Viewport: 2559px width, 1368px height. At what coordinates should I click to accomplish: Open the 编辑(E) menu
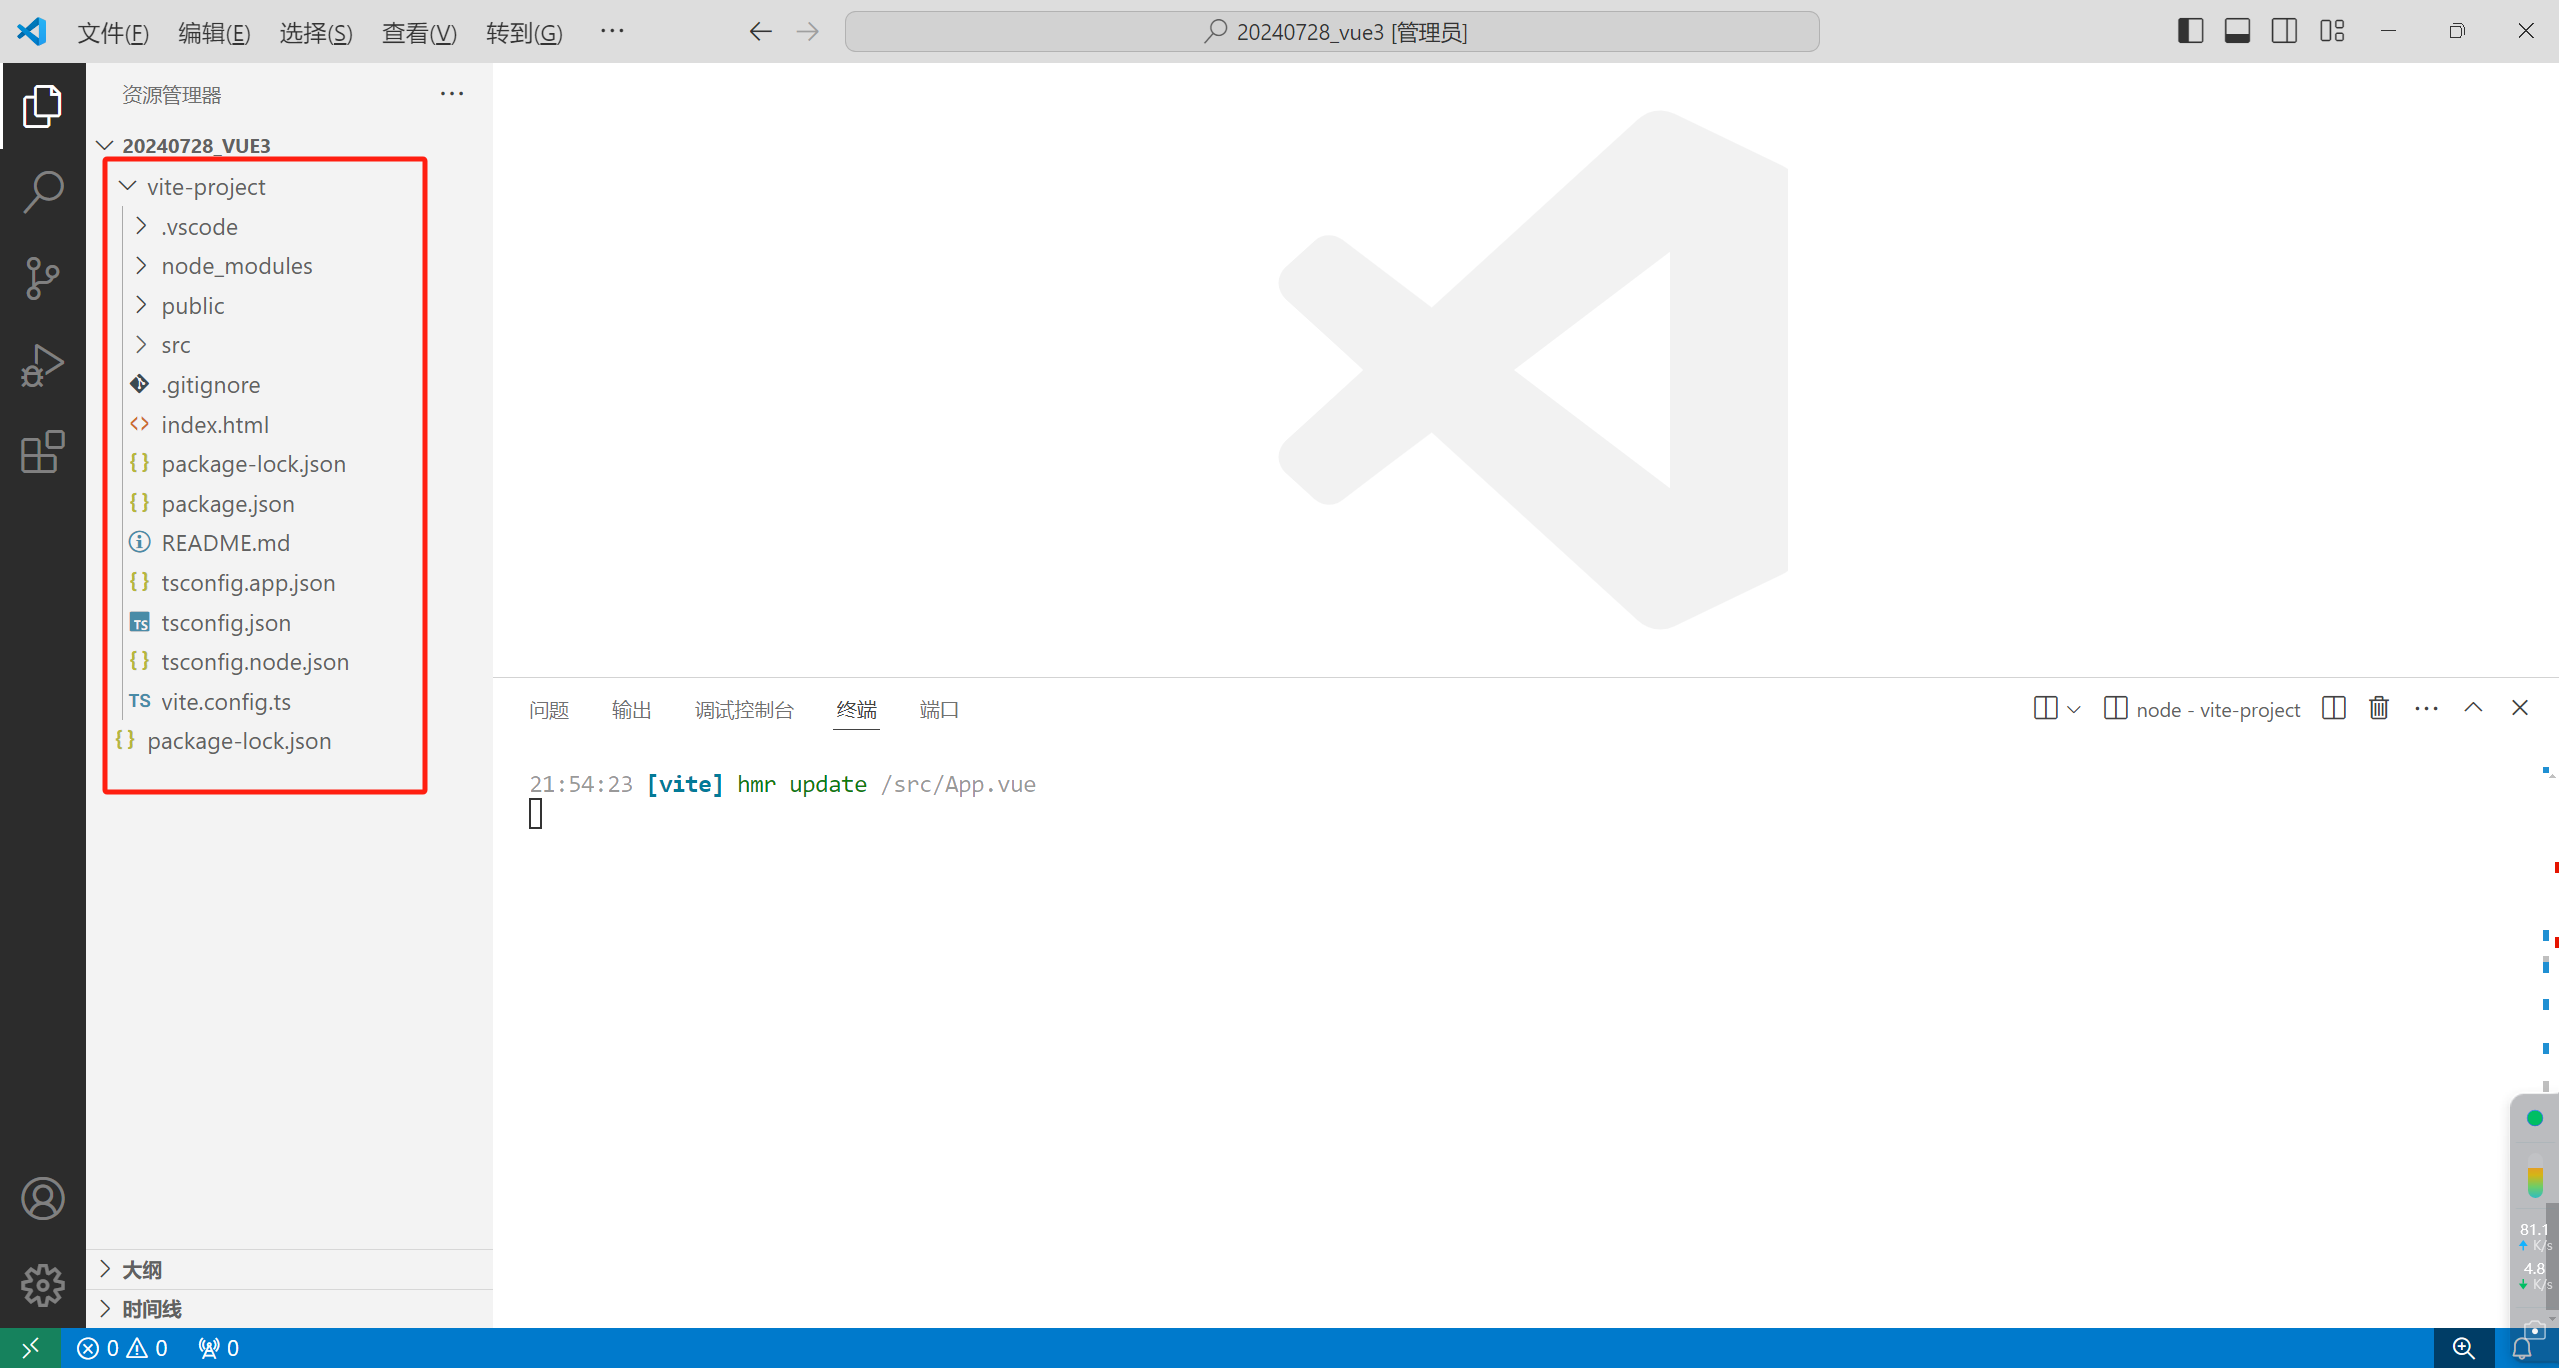214,33
